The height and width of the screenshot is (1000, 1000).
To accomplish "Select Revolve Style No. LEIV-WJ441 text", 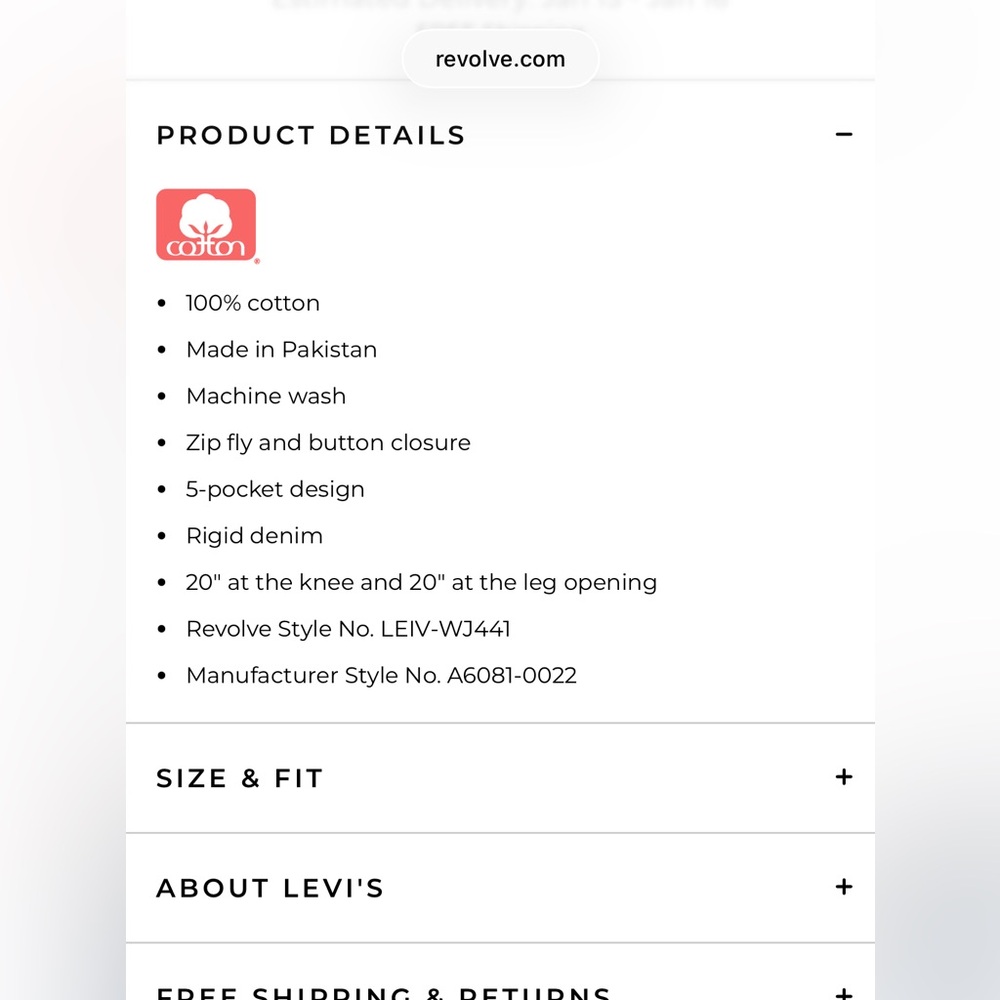I will 348,629.
